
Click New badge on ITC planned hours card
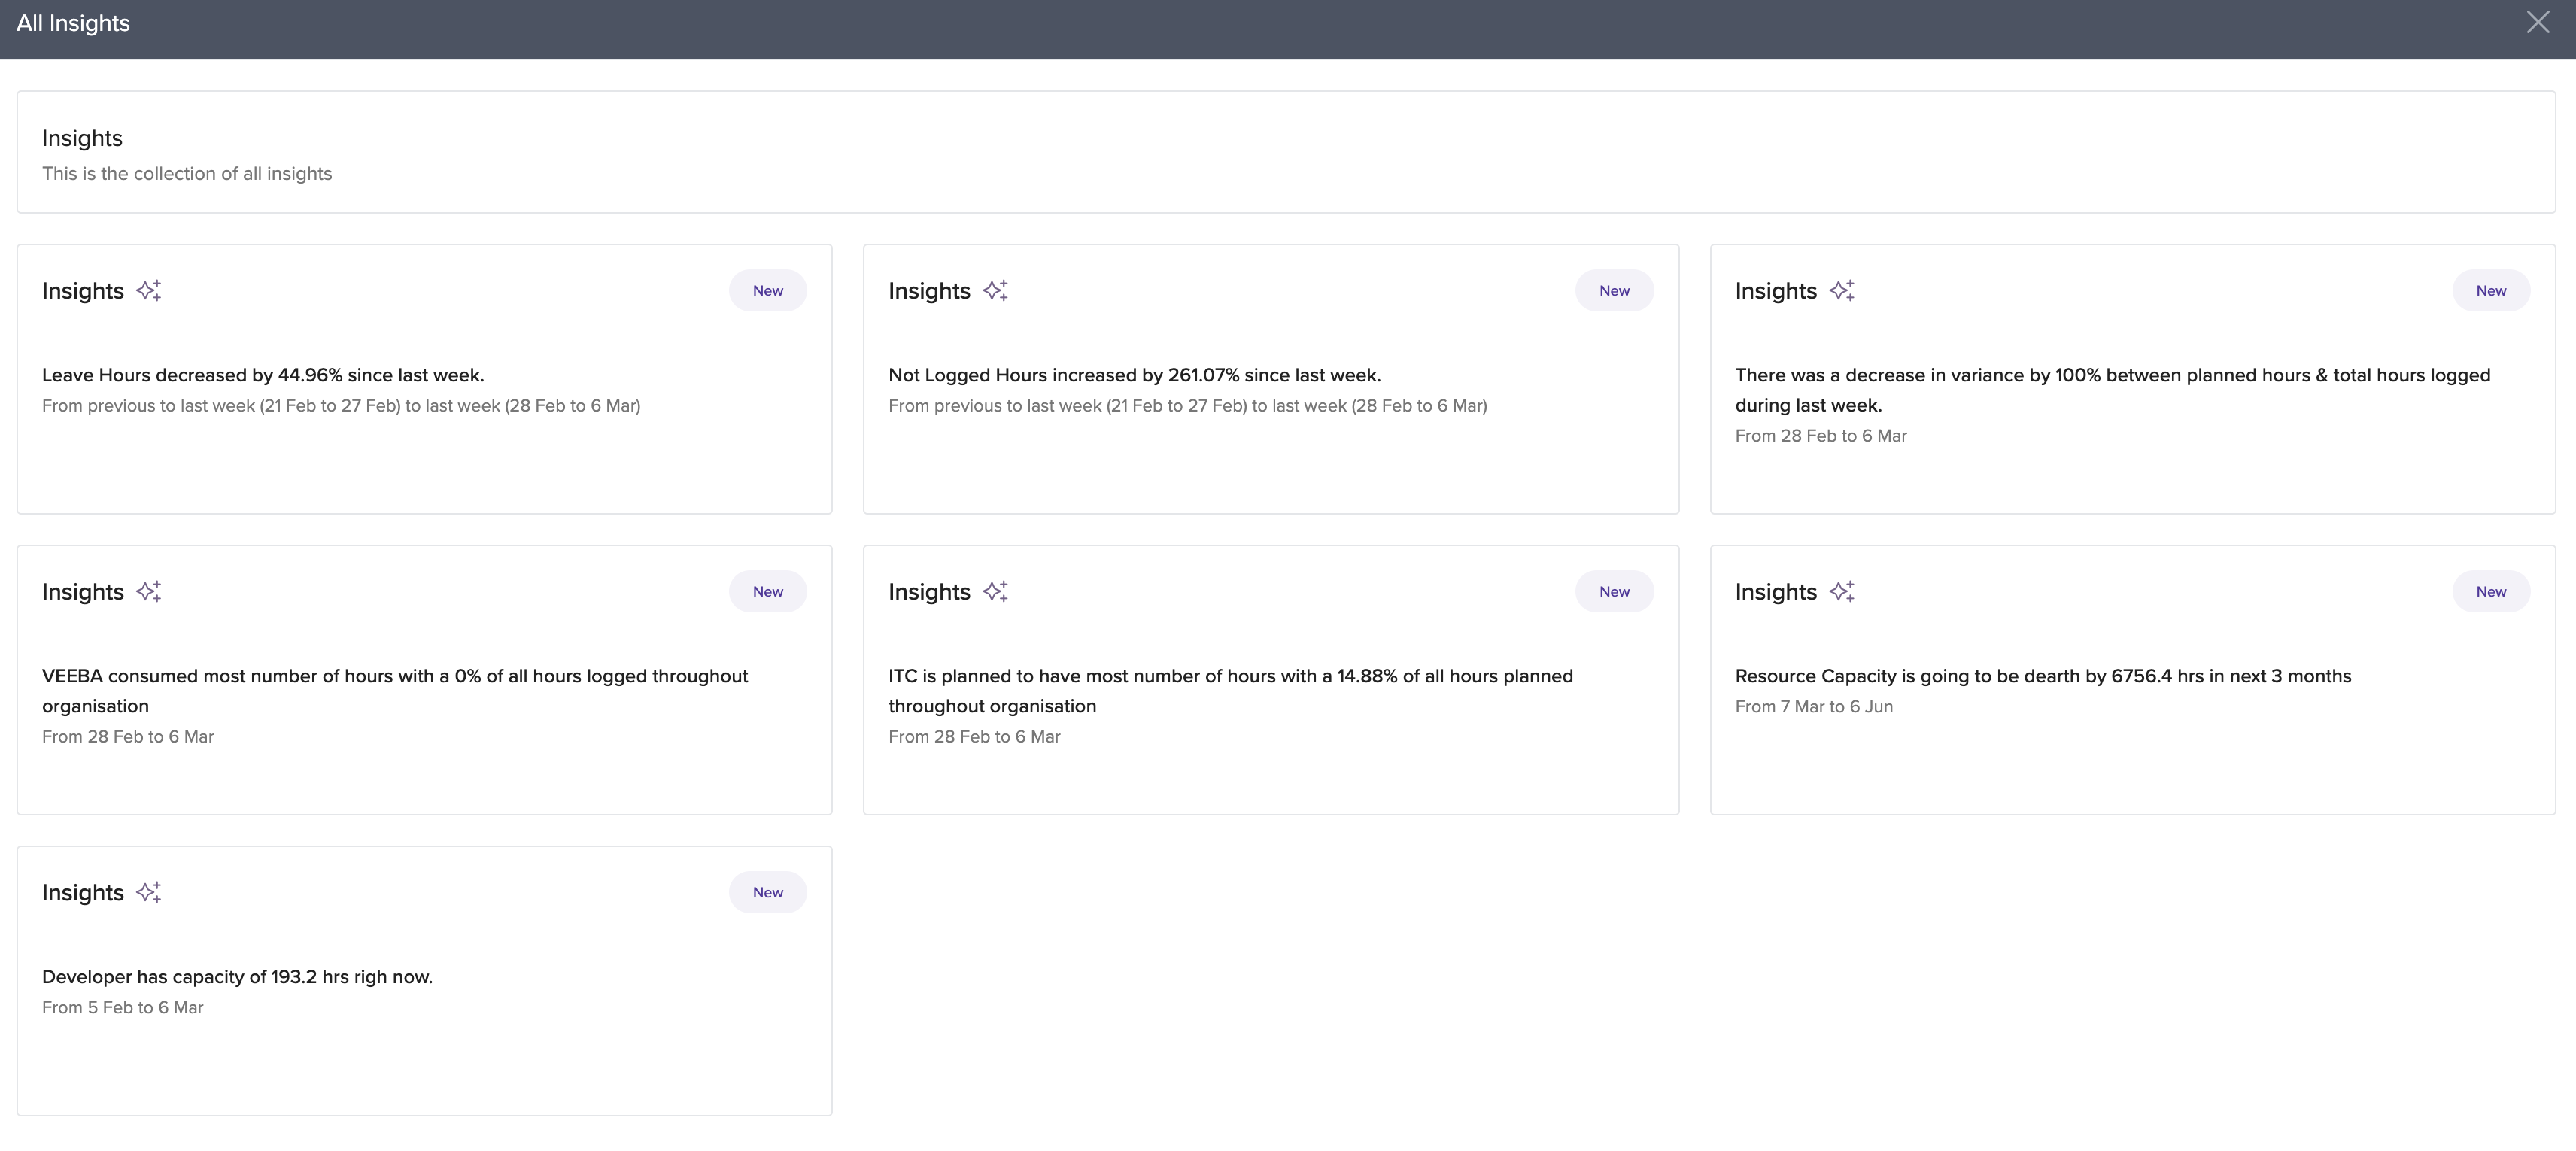pos(1614,592)
